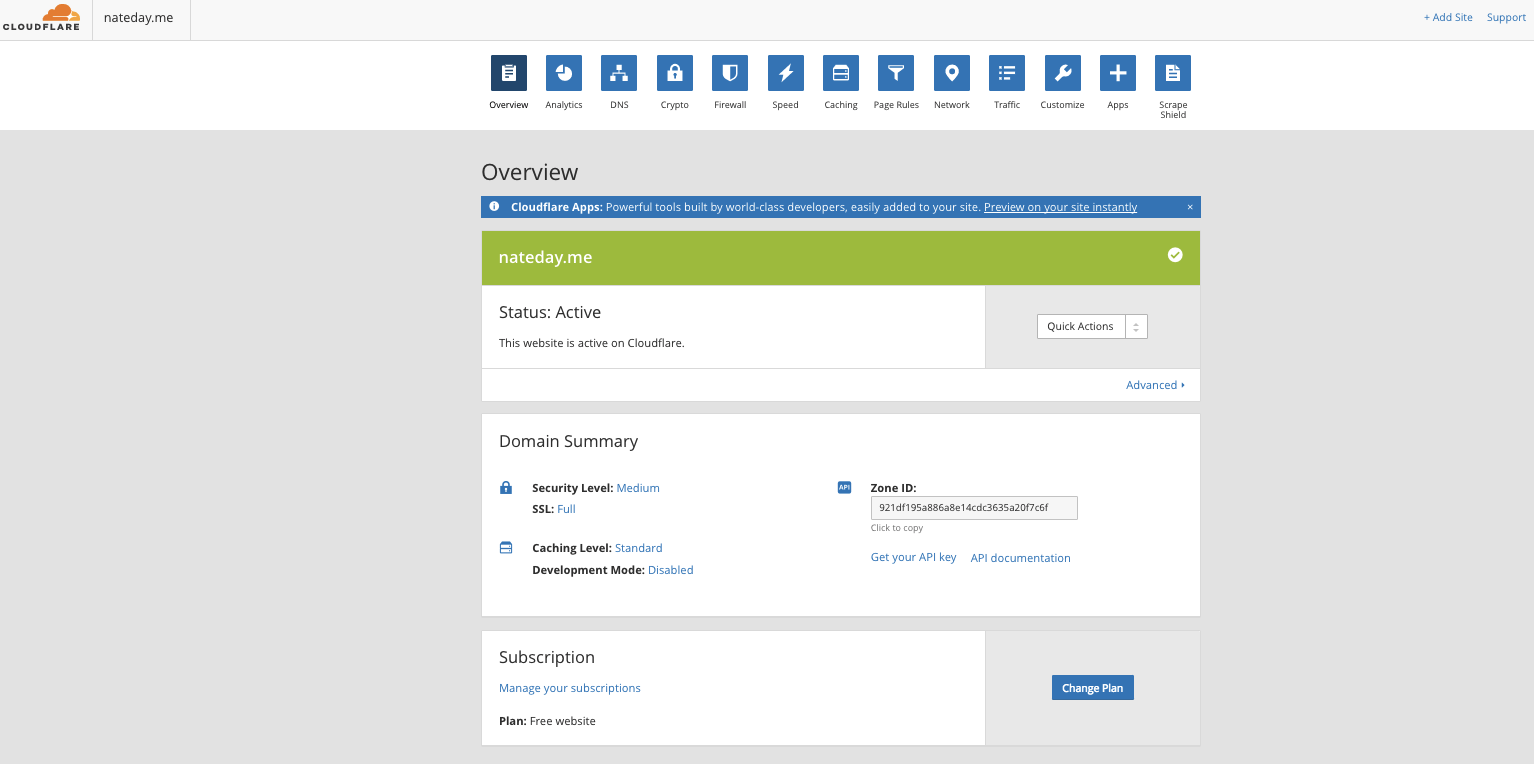Click the info icon in Apps banner
This screenshot has height=764, width=1534.
point(494,207)
